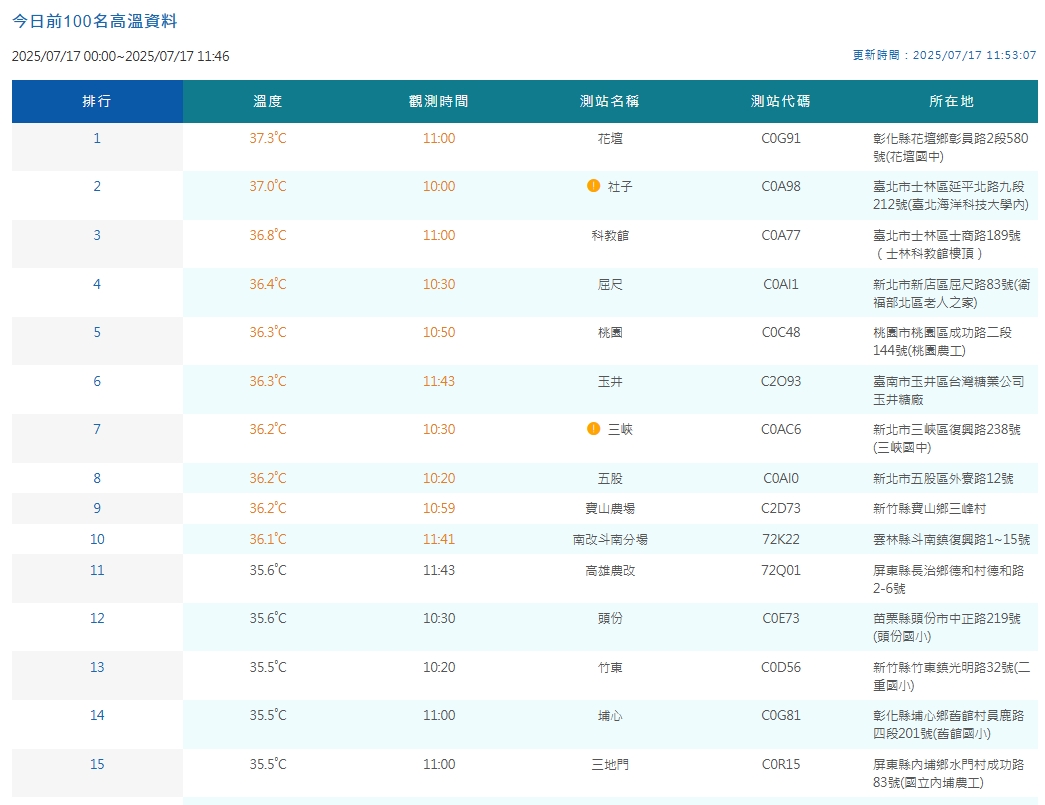Click the 測站代碼 column header
The width and height of the screenshot is (1045, 805).
coord(780,101)
